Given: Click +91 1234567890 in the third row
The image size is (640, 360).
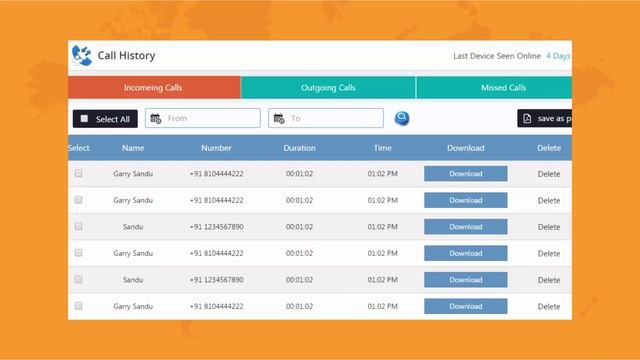Looking at the screenshot, I should click(x=216, y=227).
